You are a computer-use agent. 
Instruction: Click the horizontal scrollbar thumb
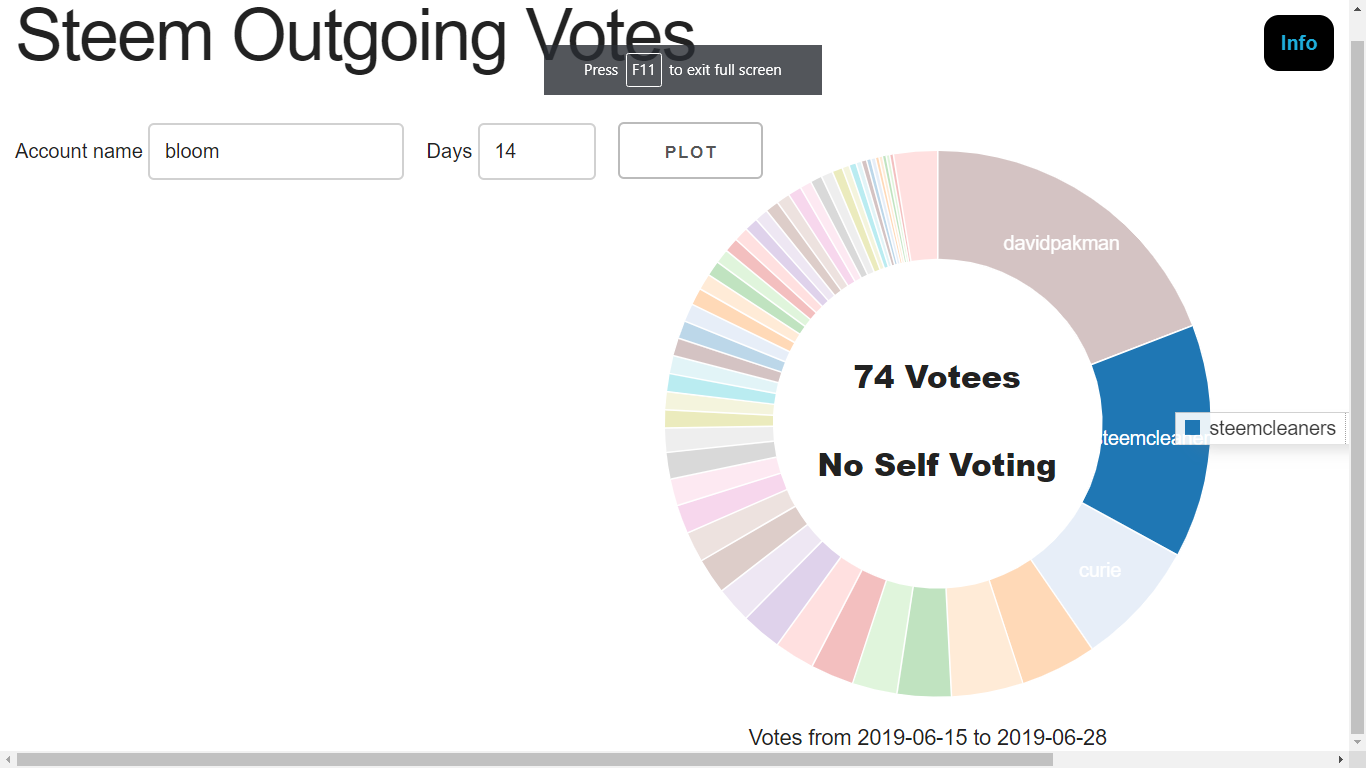[535, 760]
